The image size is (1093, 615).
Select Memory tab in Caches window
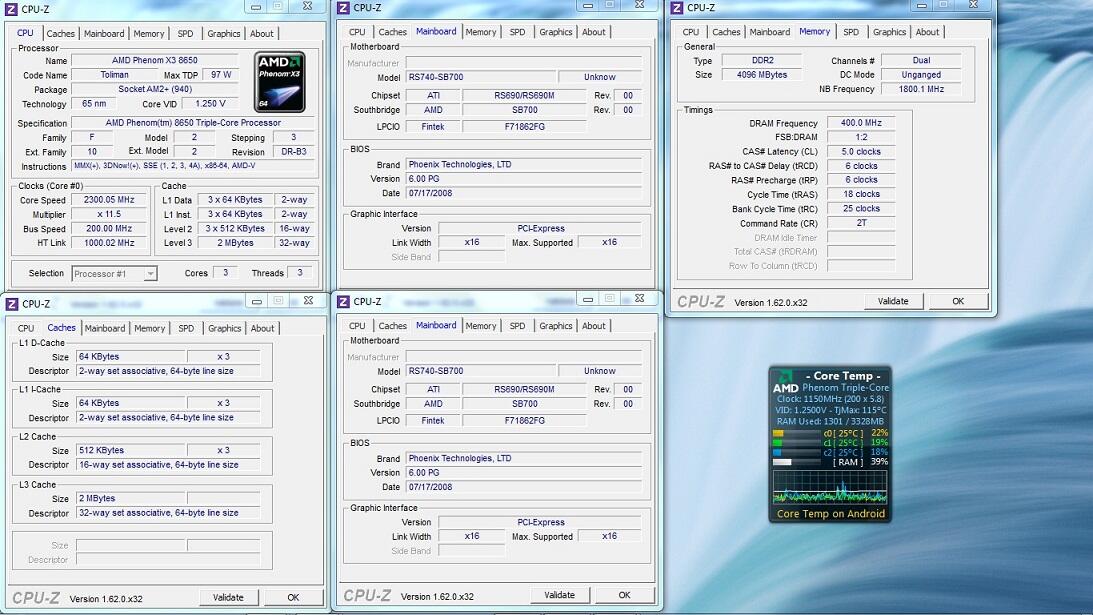150,328
